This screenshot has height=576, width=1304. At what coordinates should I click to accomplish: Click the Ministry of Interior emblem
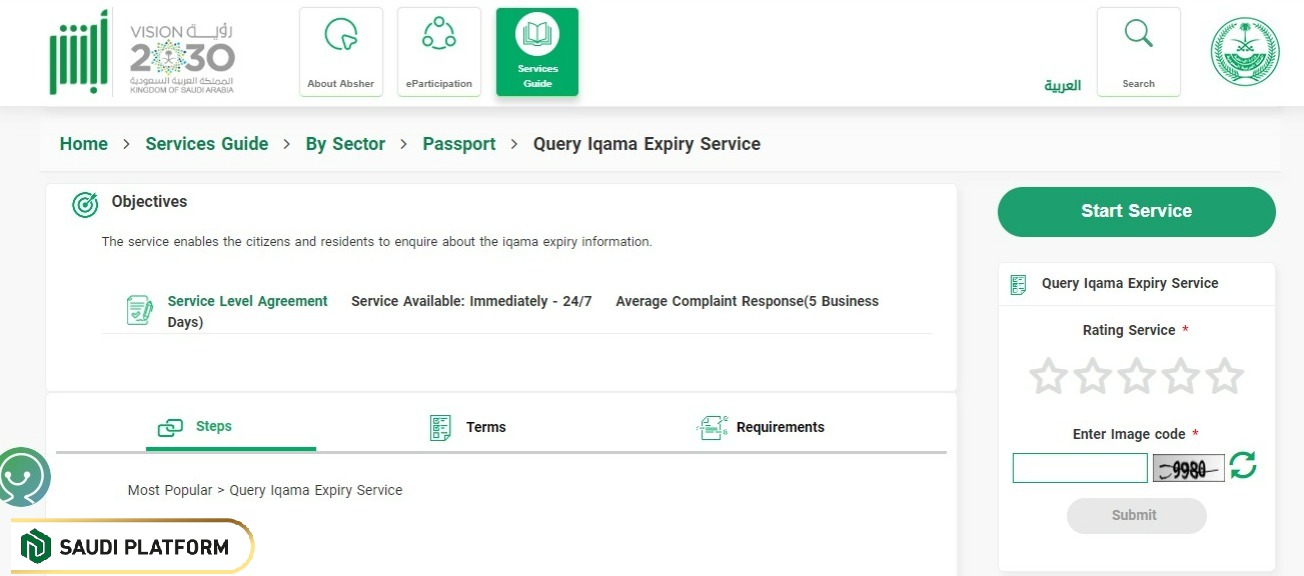[x=1244, y=50]
